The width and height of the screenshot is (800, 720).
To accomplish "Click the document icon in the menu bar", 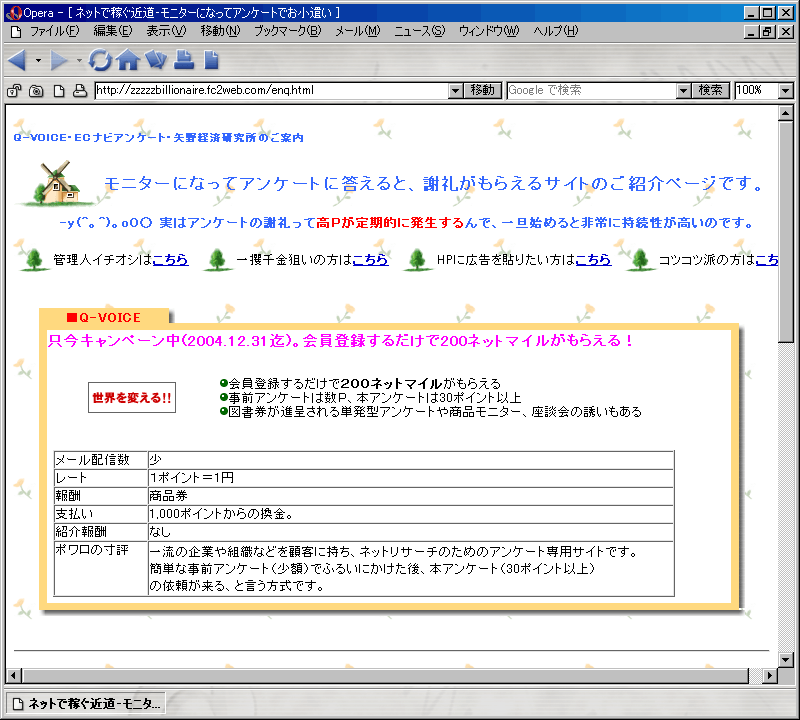I will point(16,32).
